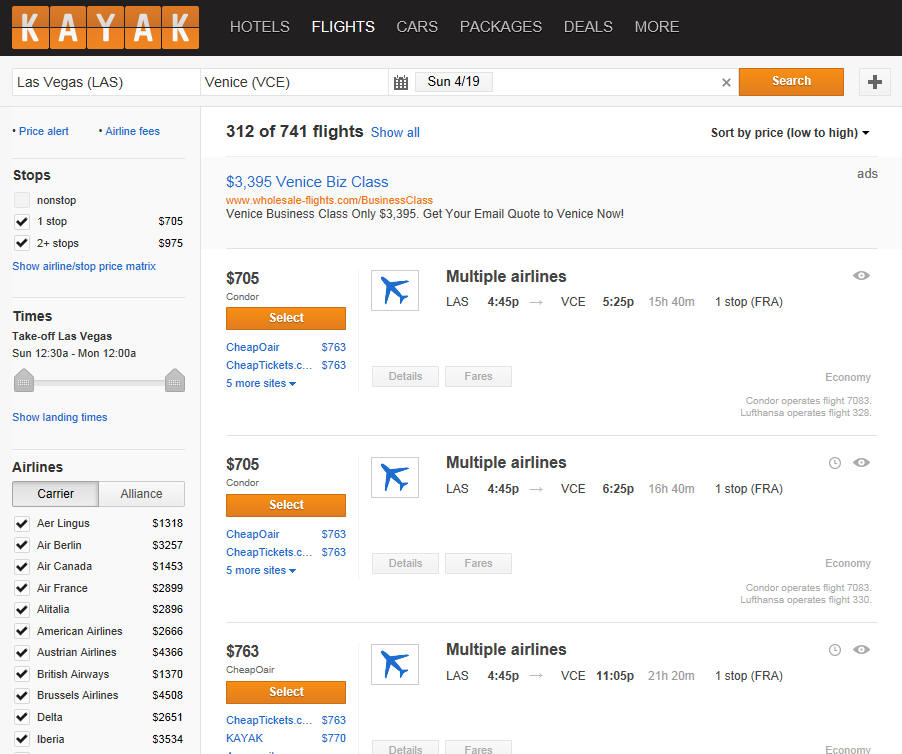
Task: Open Sort by price dropdown
Action: [789, 133]
